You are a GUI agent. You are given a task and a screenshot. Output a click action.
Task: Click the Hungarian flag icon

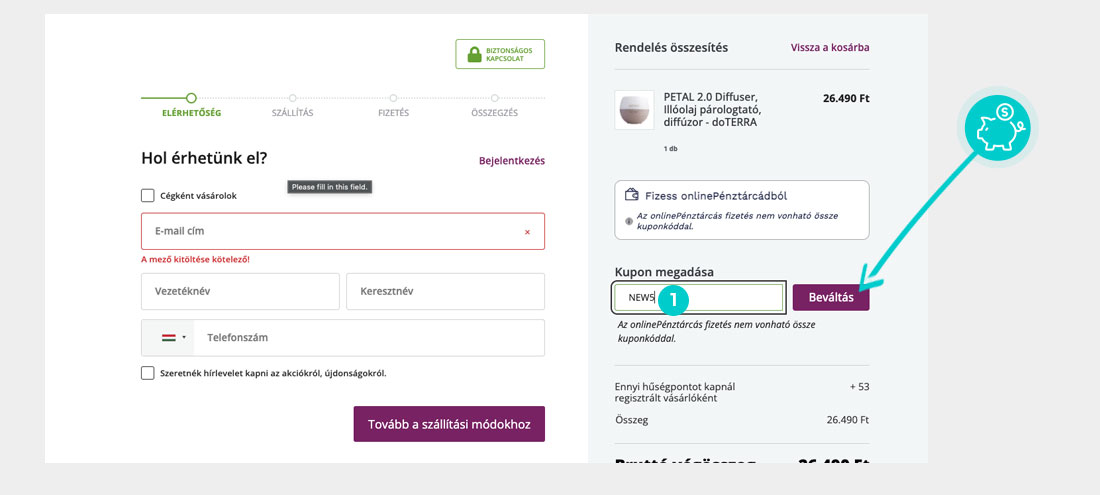point(169,338)
